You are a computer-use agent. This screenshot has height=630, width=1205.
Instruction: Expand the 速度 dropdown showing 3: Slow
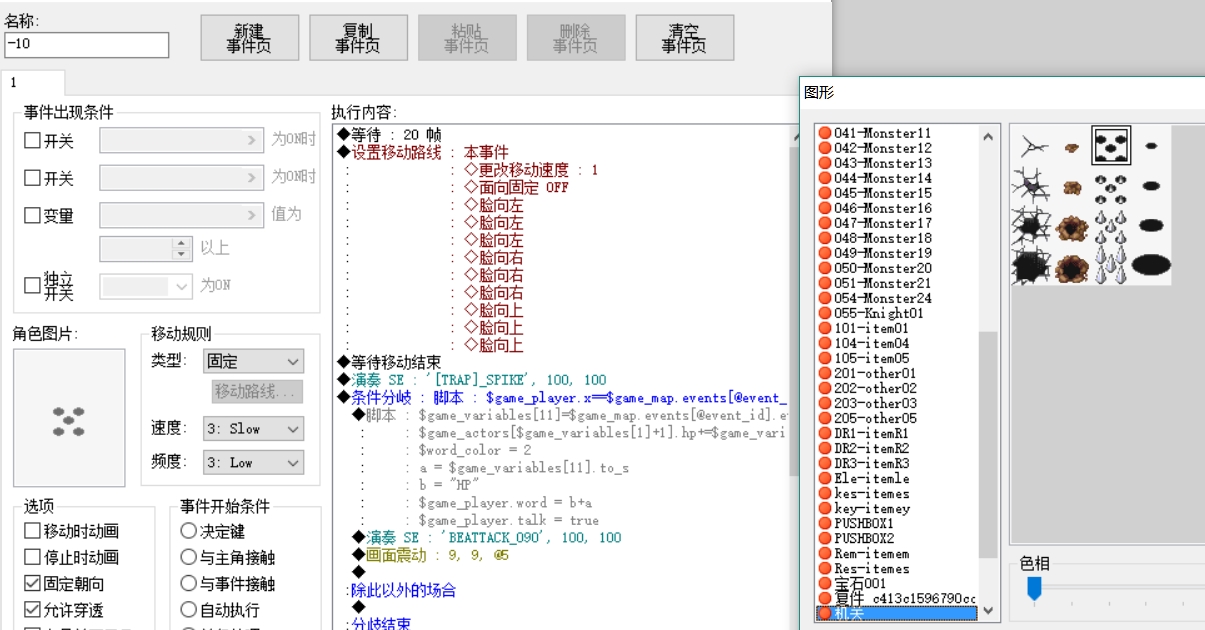pyautogui.click(x=253, y=428)
